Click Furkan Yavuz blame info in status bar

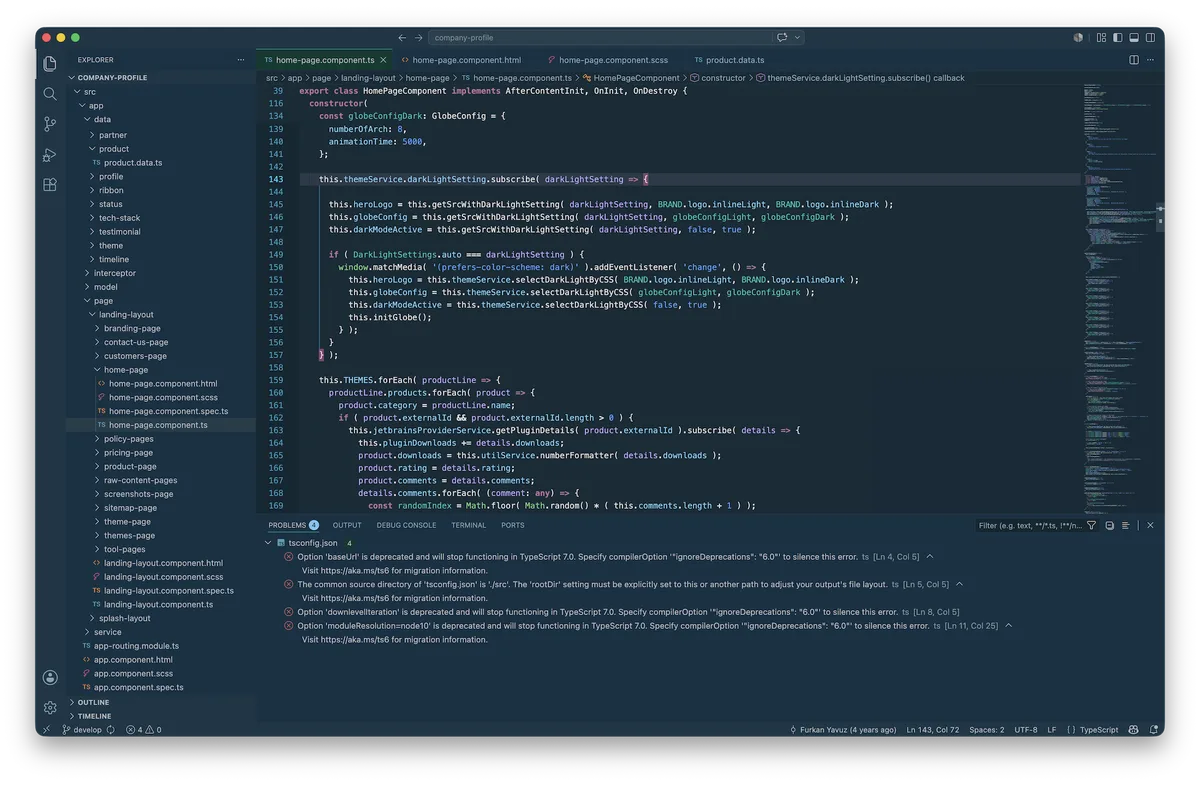[843, 730]
